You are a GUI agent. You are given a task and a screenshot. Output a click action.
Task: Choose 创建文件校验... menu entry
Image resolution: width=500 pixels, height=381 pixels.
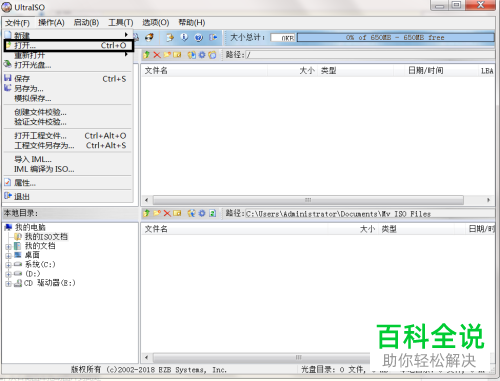(x=68, y=112)
